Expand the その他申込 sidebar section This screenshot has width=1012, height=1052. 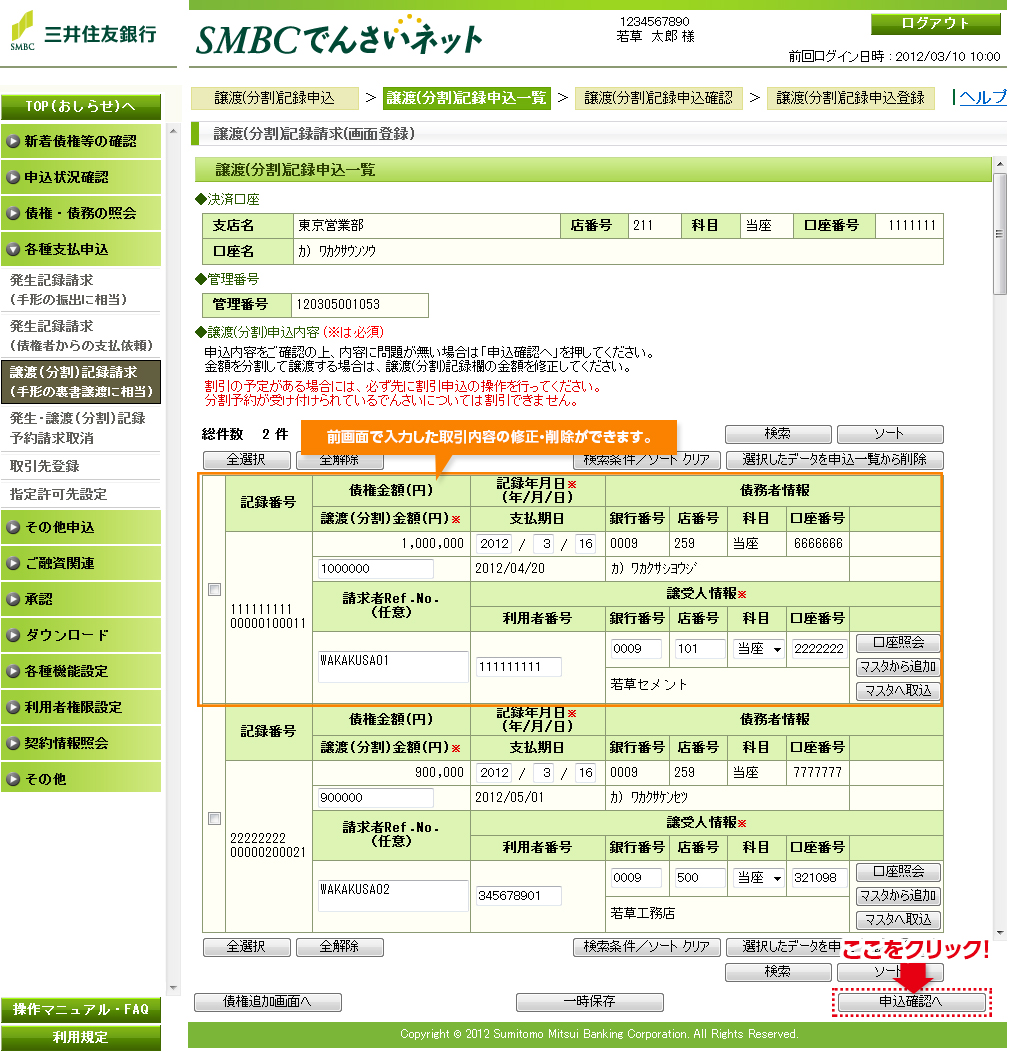(81, 527)
